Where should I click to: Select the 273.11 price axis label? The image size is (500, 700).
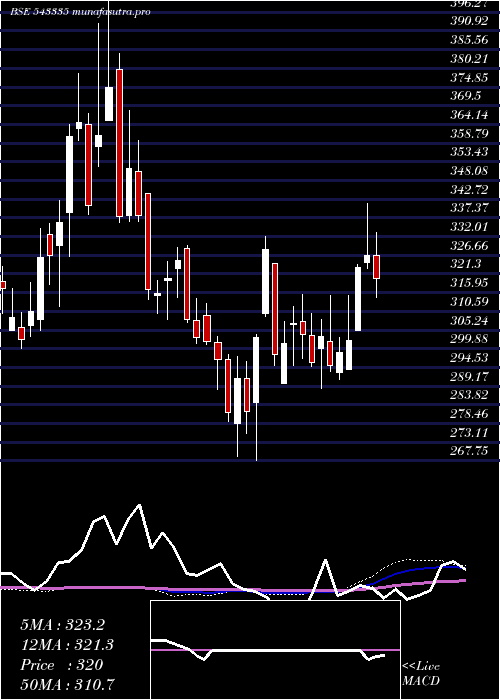click(469, 433)
